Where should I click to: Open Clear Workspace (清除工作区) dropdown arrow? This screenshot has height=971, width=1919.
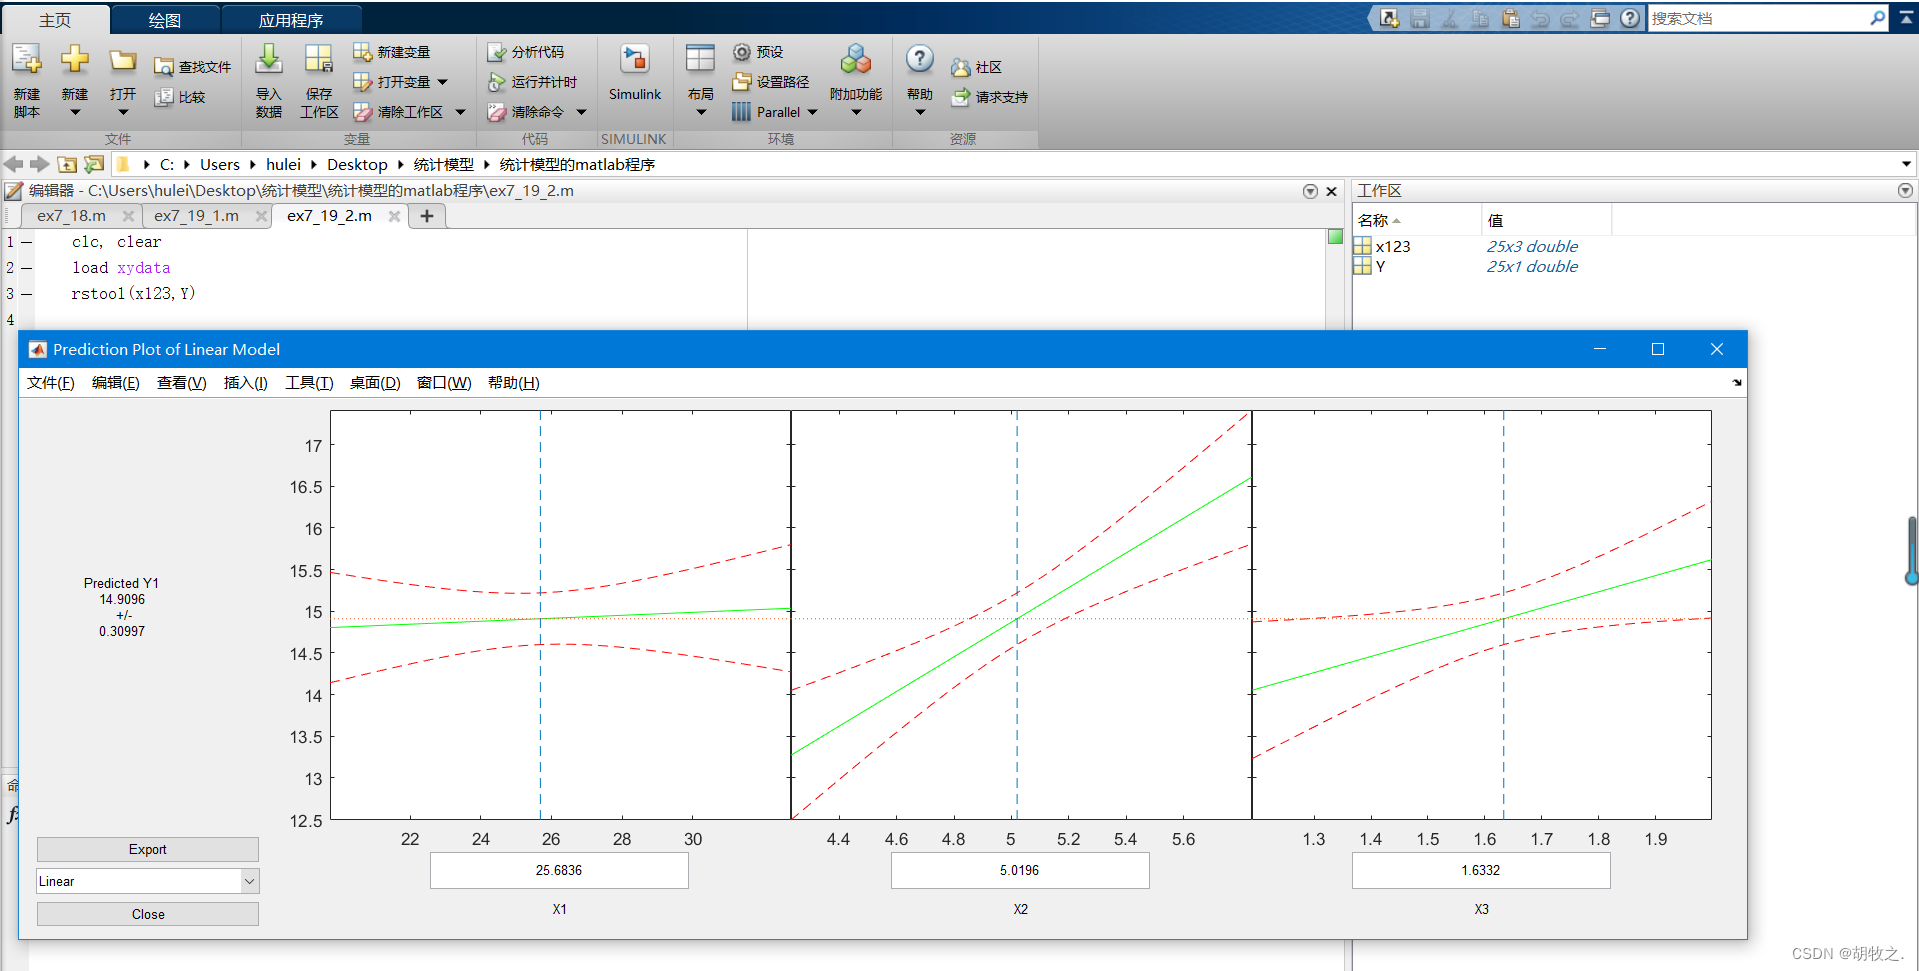click(x=460, y=112)
